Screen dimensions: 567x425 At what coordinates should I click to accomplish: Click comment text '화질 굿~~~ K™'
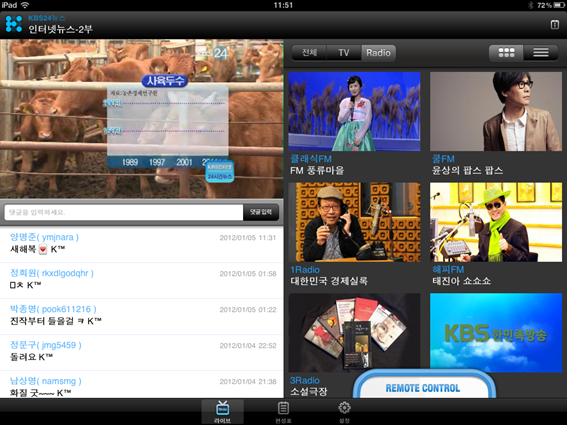click(40, 392)
